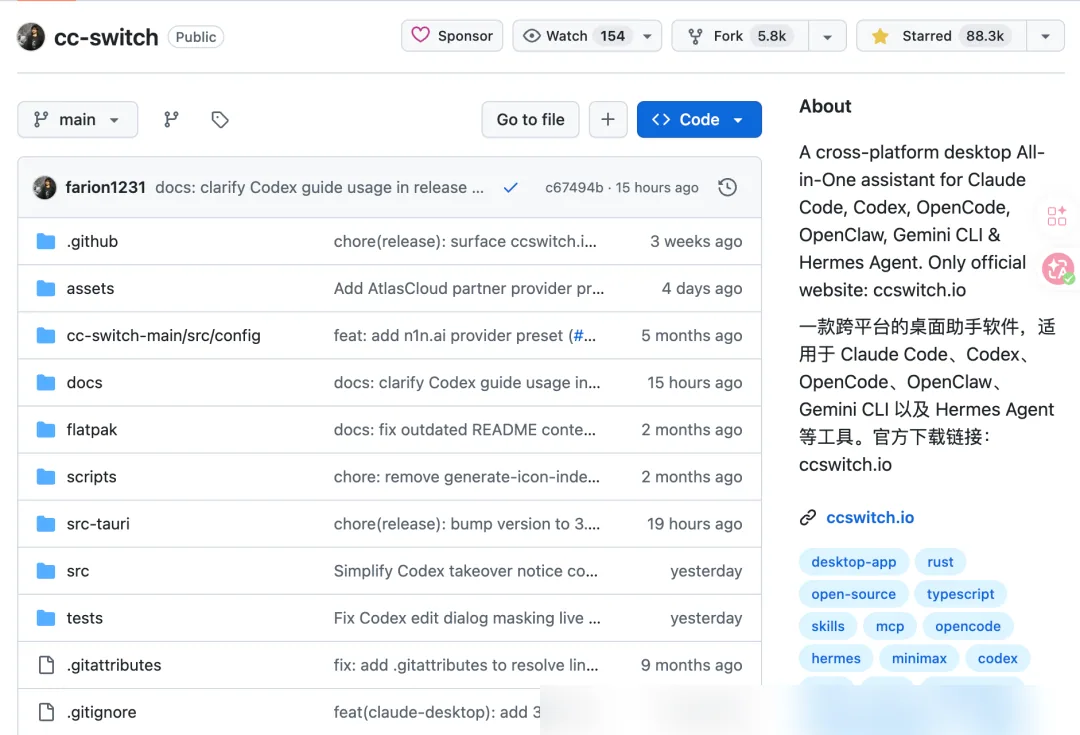Open the branches view icon
1080x735 pixels.
pyautogui.click(x=171, y=120)
